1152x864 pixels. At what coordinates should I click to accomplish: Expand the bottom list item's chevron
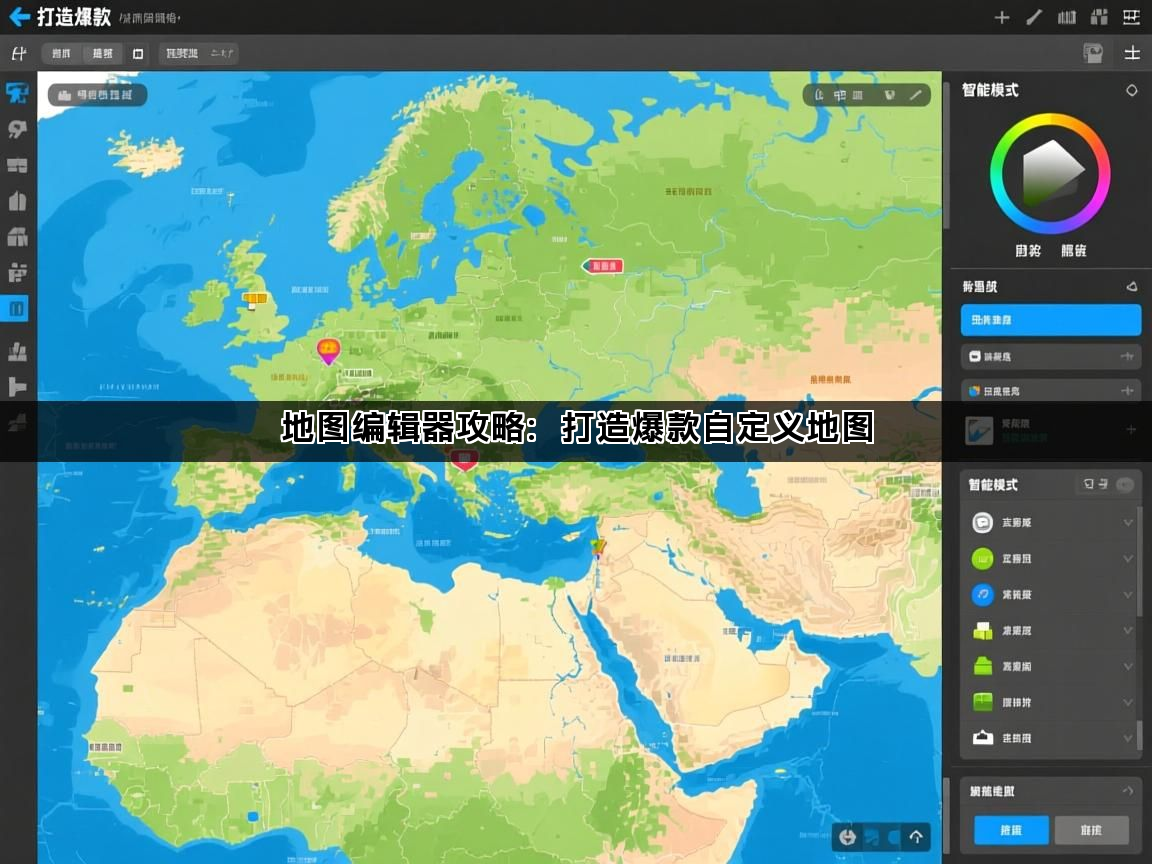coord(1128,738)
